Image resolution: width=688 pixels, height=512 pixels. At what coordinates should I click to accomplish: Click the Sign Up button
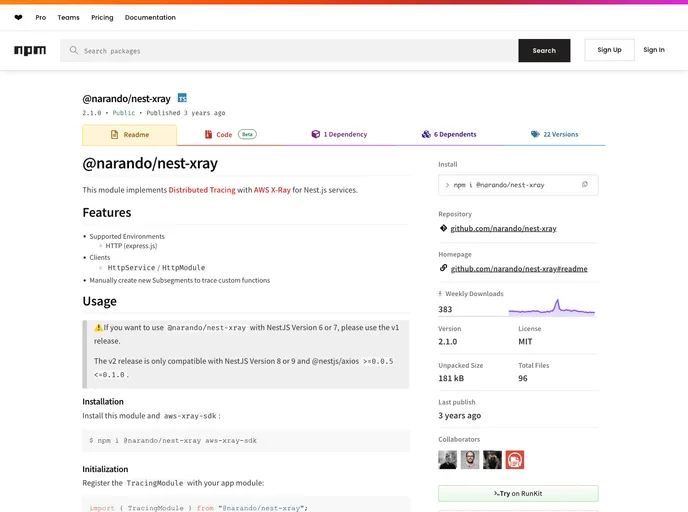coord(609,50)
